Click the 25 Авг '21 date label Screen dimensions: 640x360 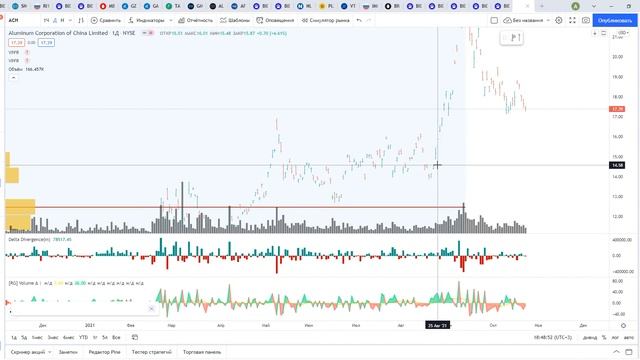438,325
